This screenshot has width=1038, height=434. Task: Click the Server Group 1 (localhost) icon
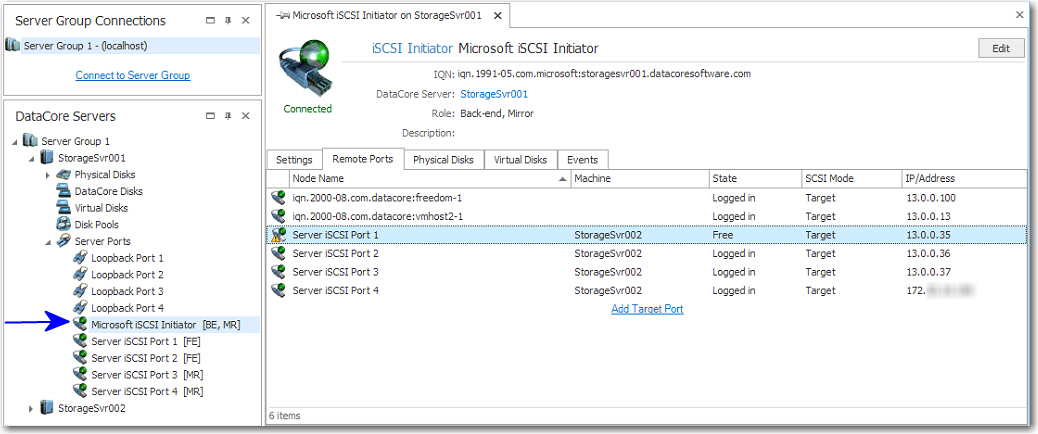pos(13,46)
